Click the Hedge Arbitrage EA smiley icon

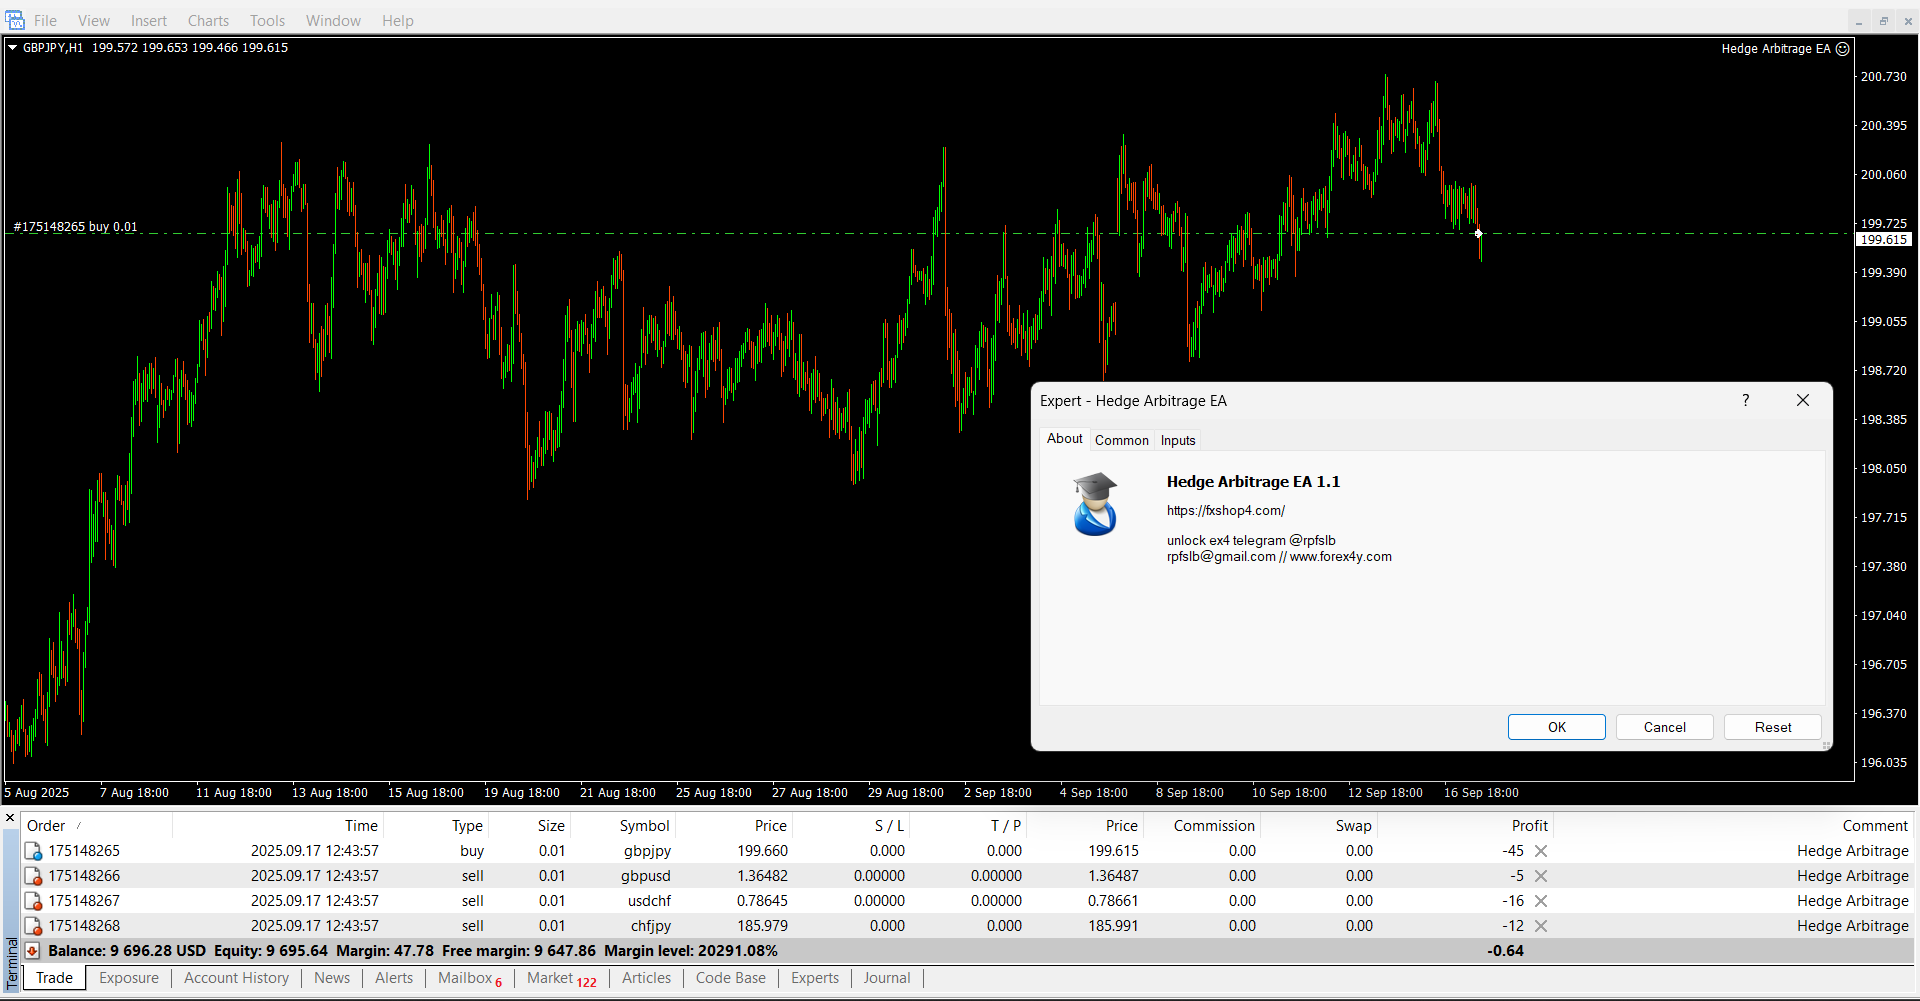[1843, 48]
